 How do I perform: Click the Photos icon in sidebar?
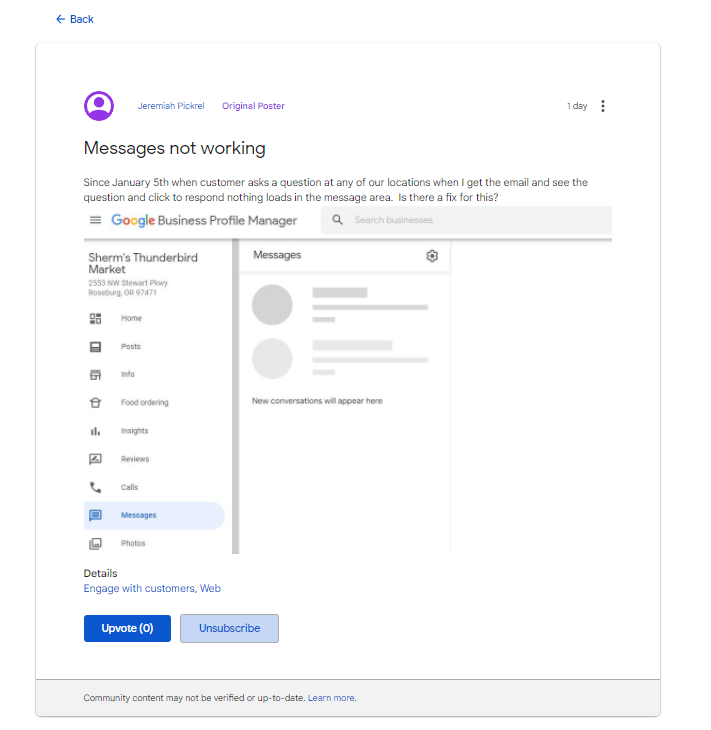coord(95,543)
